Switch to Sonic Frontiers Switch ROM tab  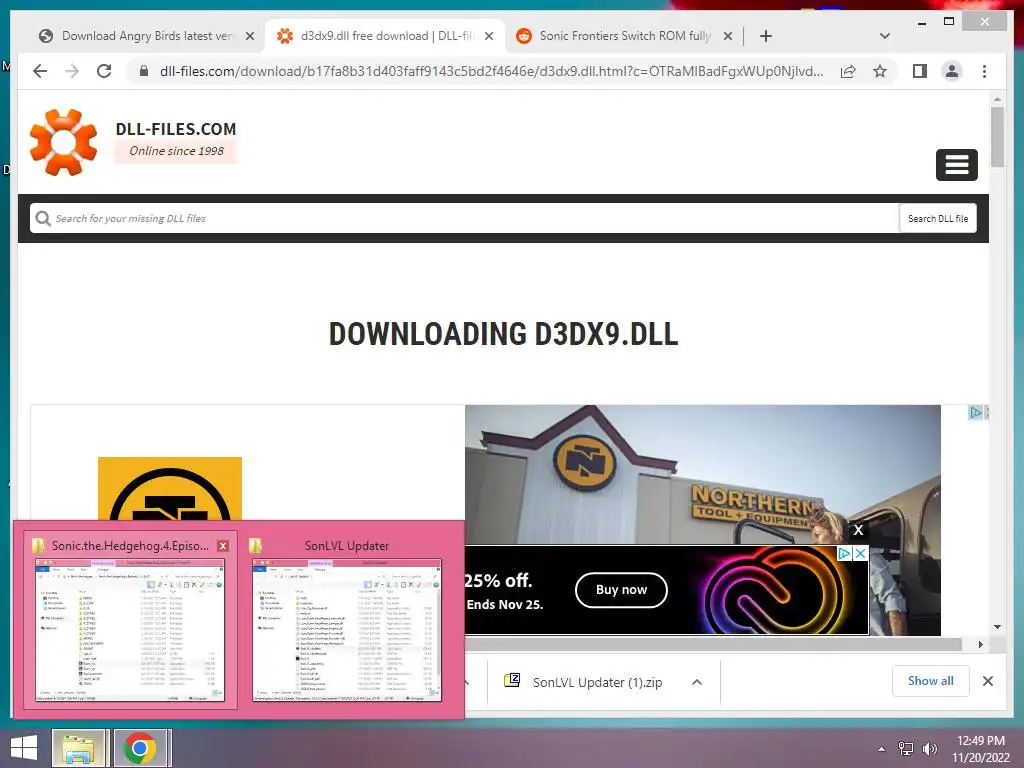point(624,36)
